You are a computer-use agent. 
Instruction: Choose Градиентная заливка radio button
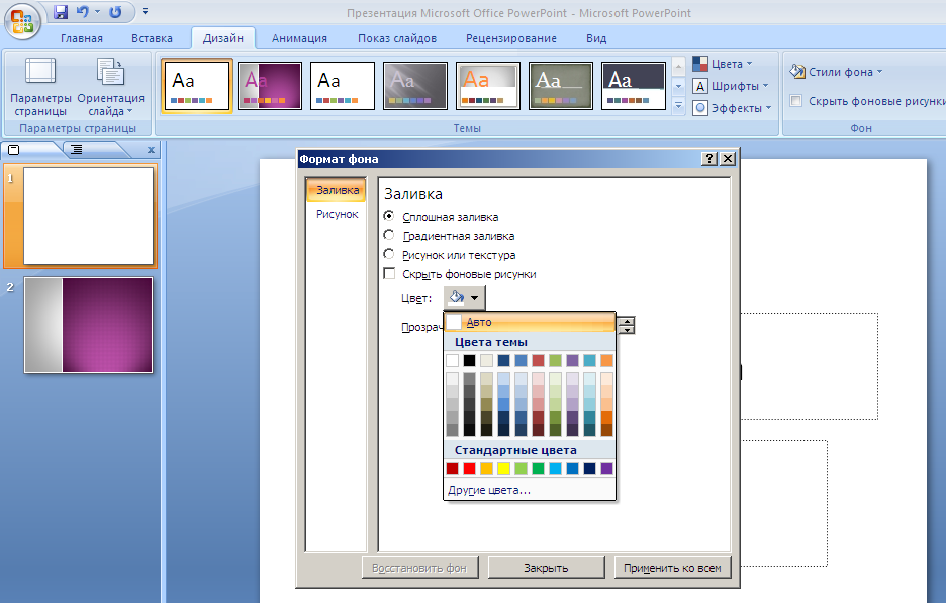389,235
